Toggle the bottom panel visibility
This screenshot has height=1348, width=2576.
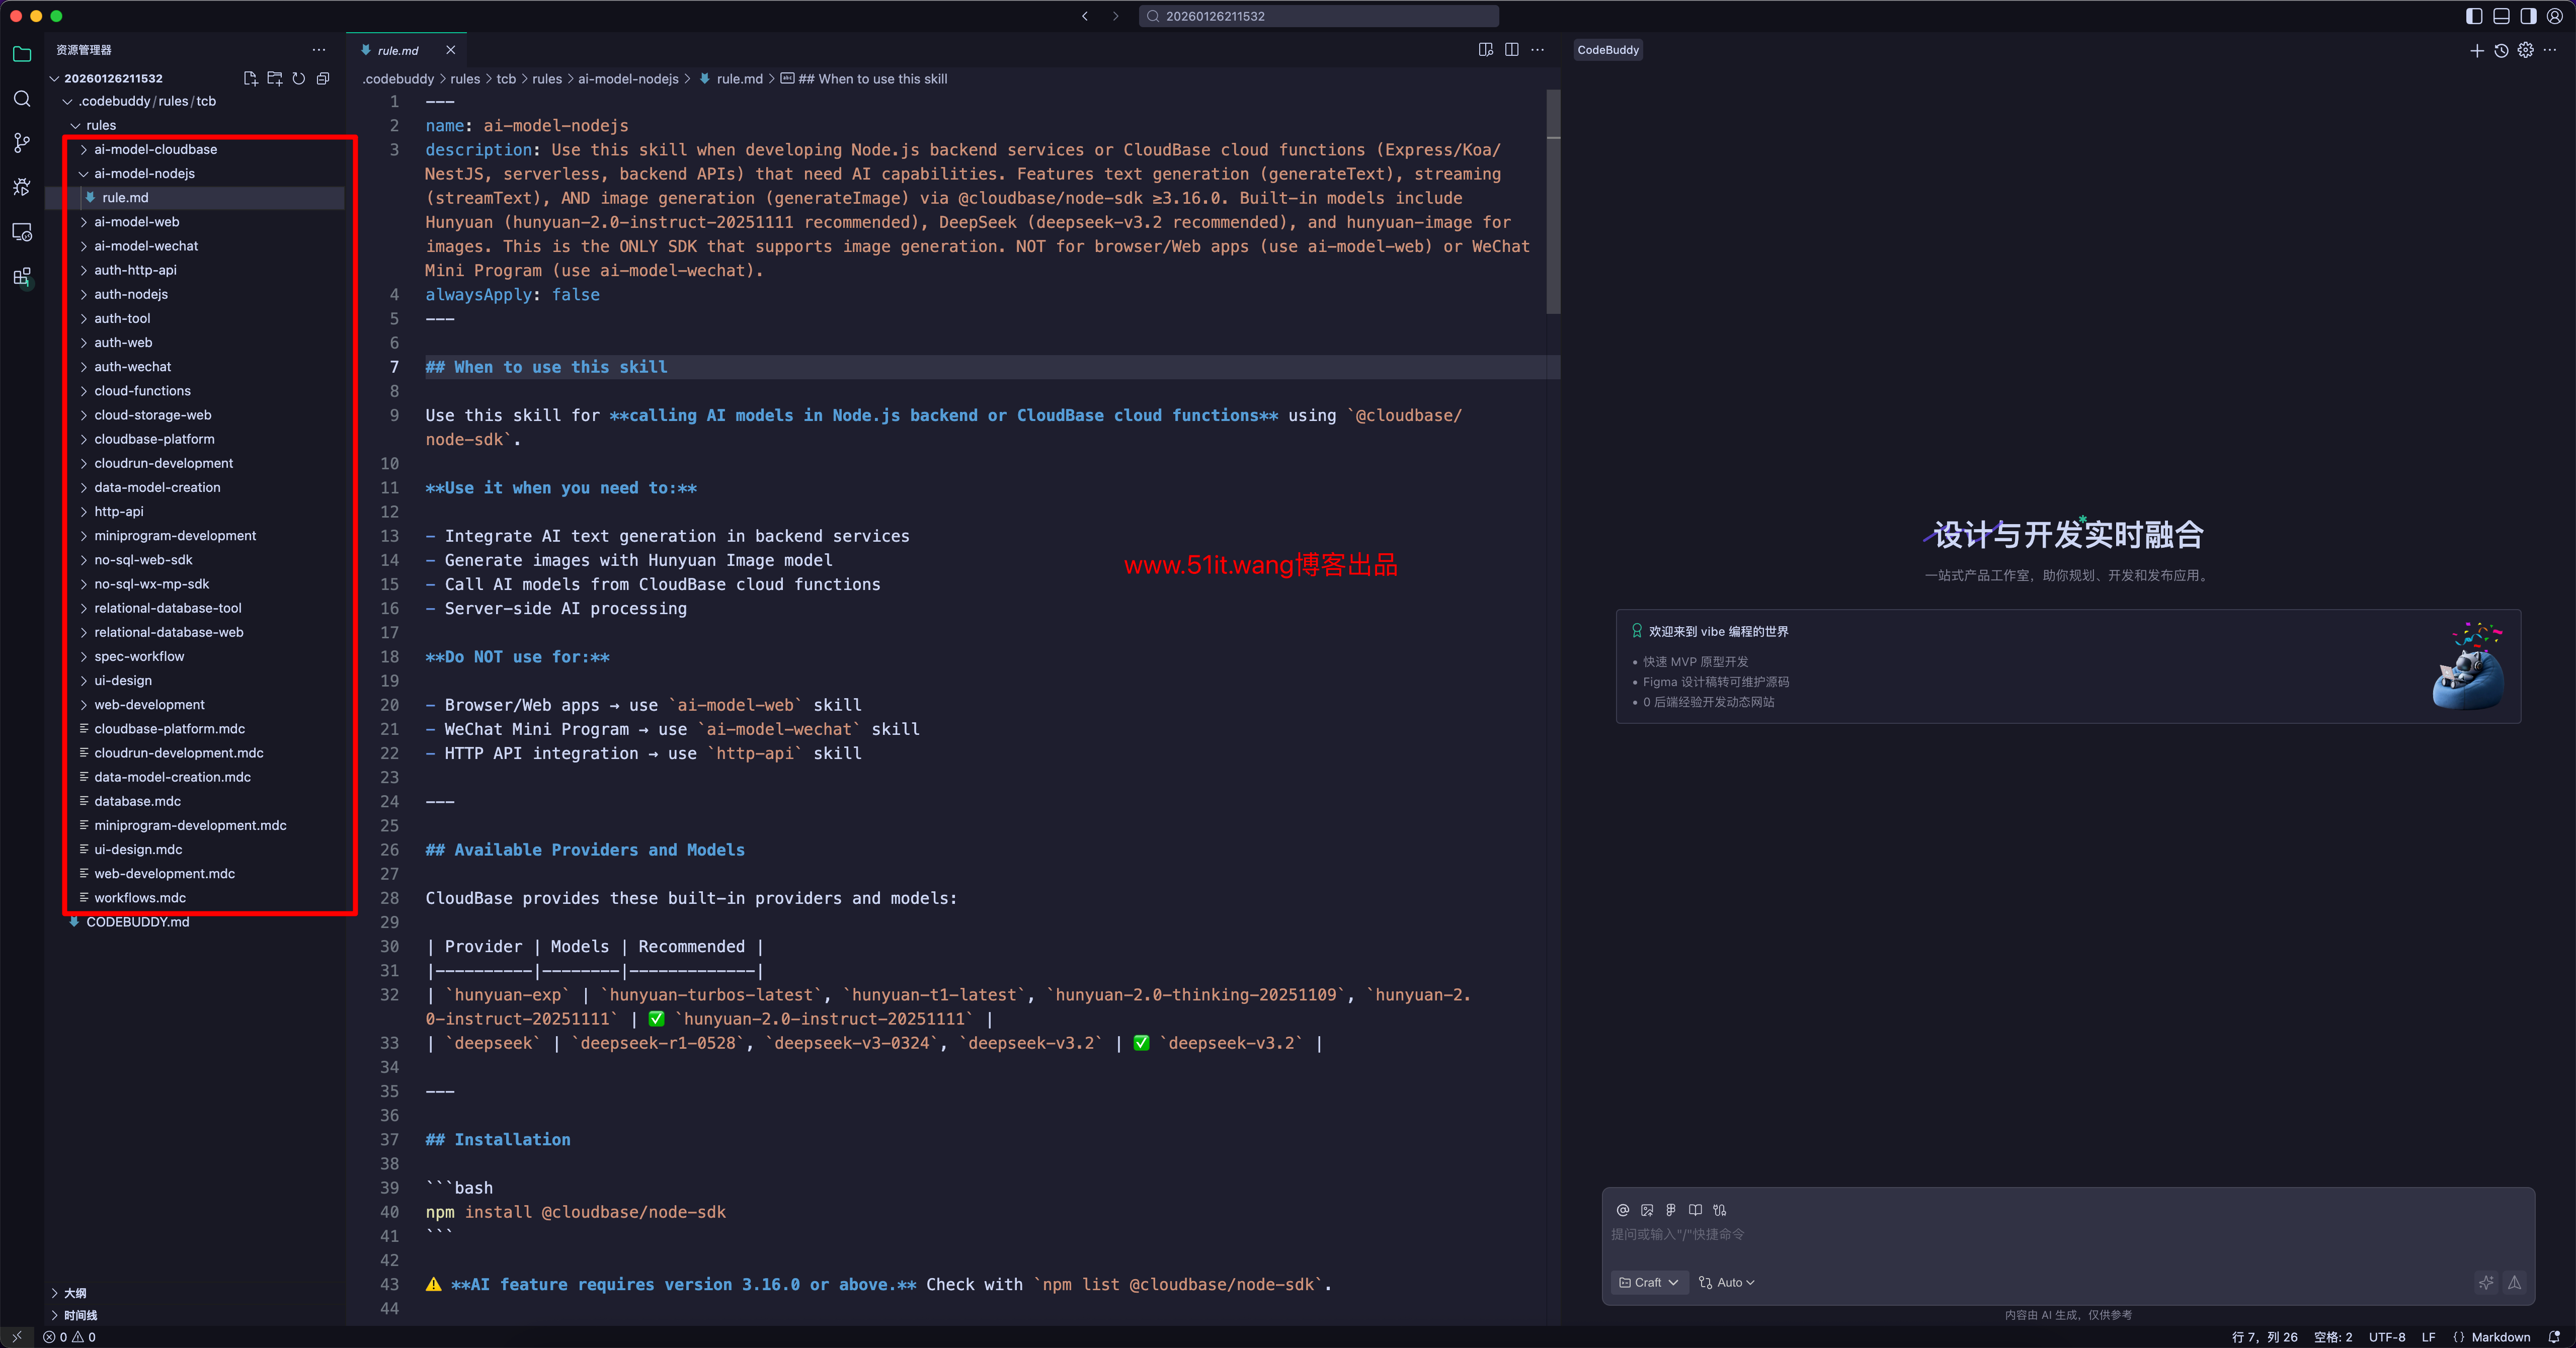[2501, 16]
